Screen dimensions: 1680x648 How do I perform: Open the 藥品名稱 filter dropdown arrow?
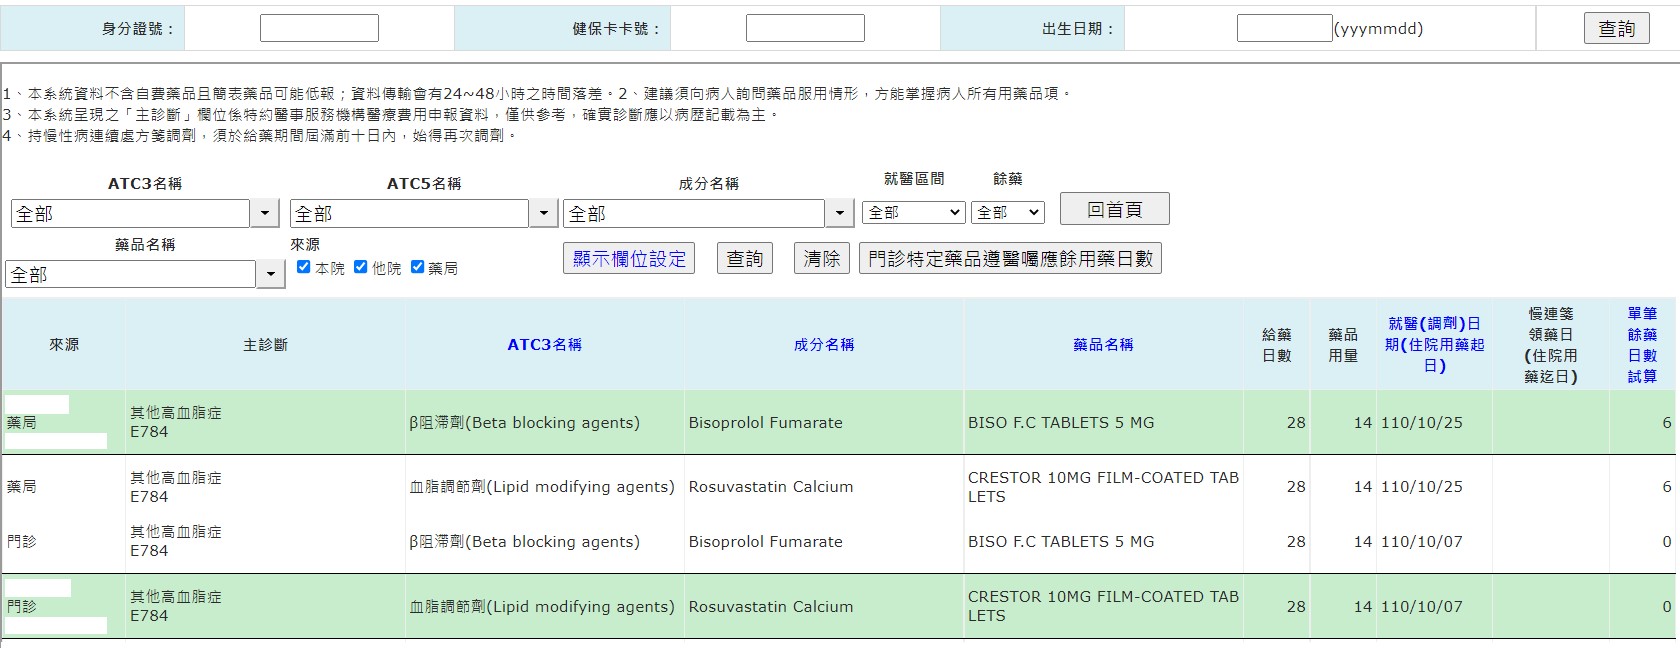pos(271,274)
